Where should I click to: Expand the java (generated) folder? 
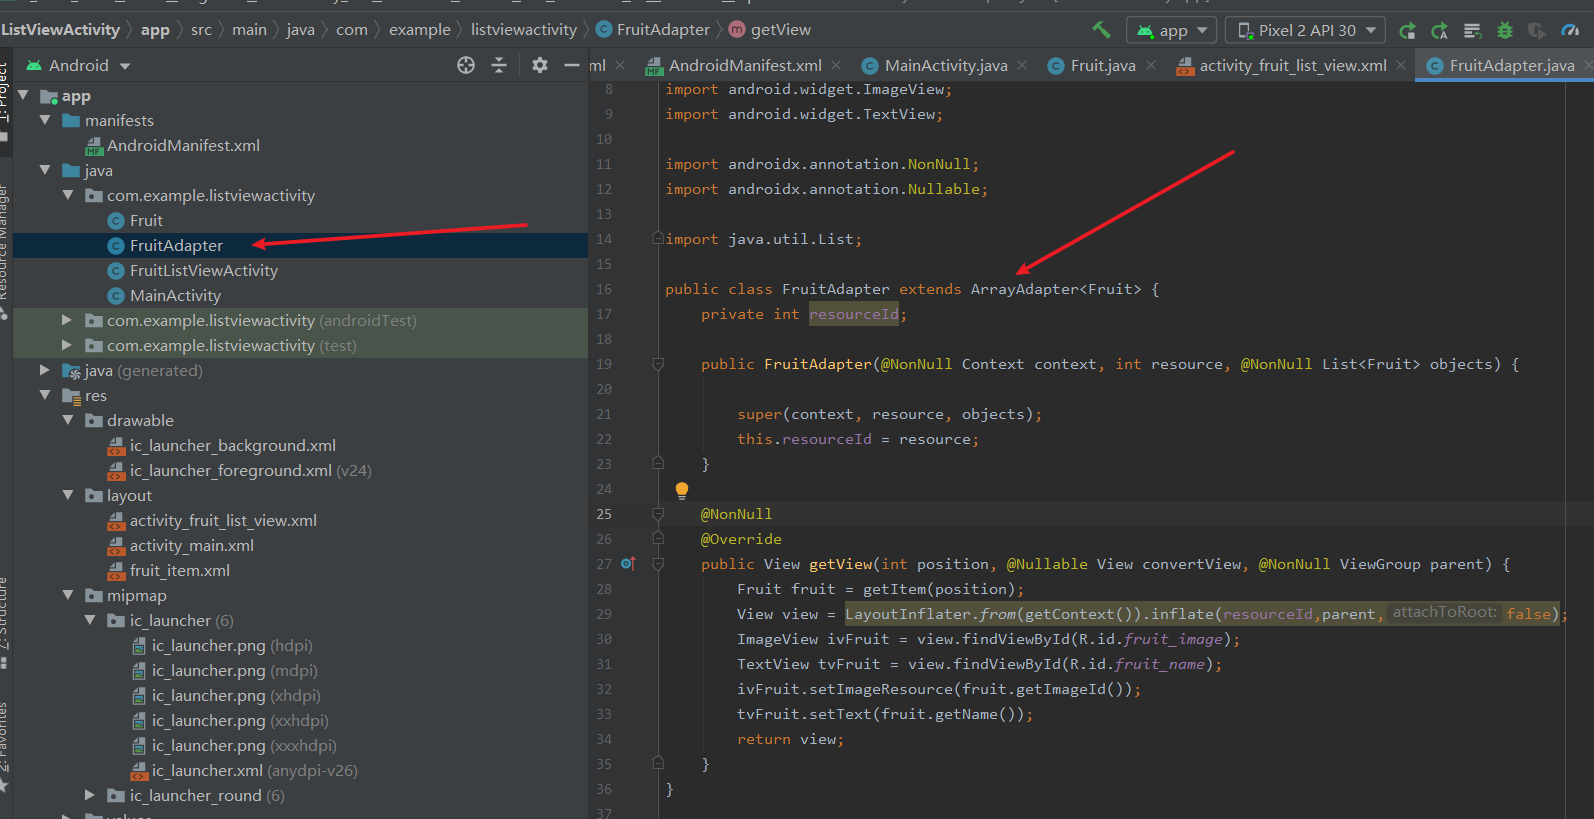44,370
